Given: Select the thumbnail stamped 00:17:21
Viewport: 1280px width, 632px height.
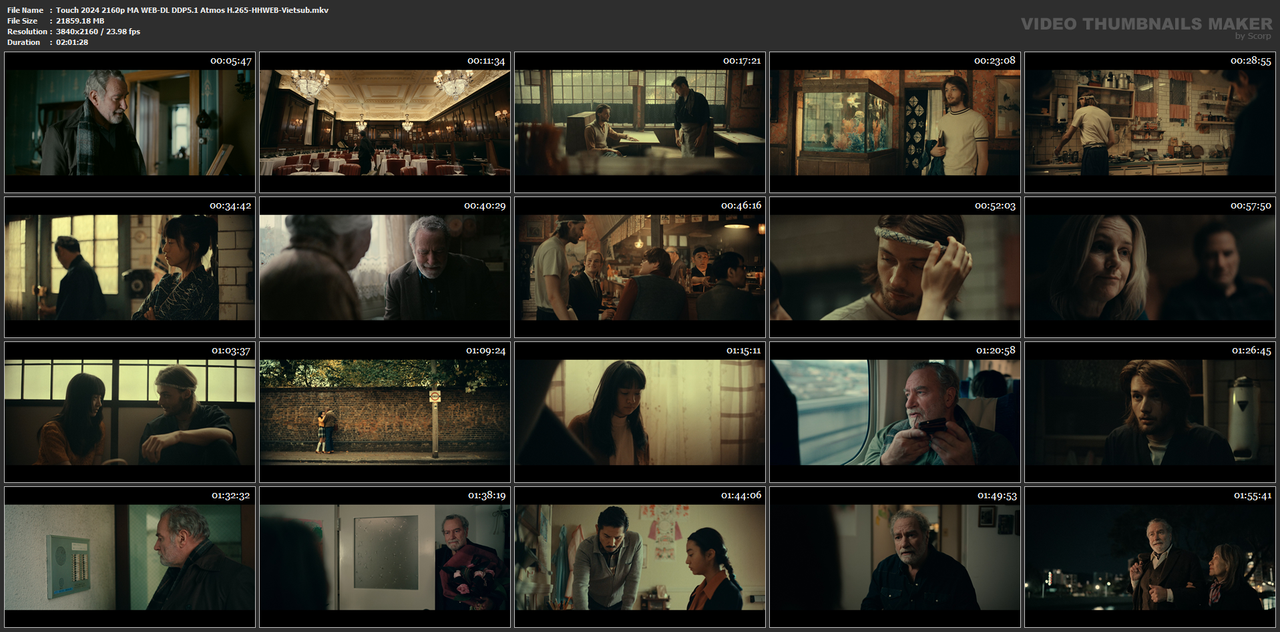Looking at the screenshot, I should coord(640,122).
